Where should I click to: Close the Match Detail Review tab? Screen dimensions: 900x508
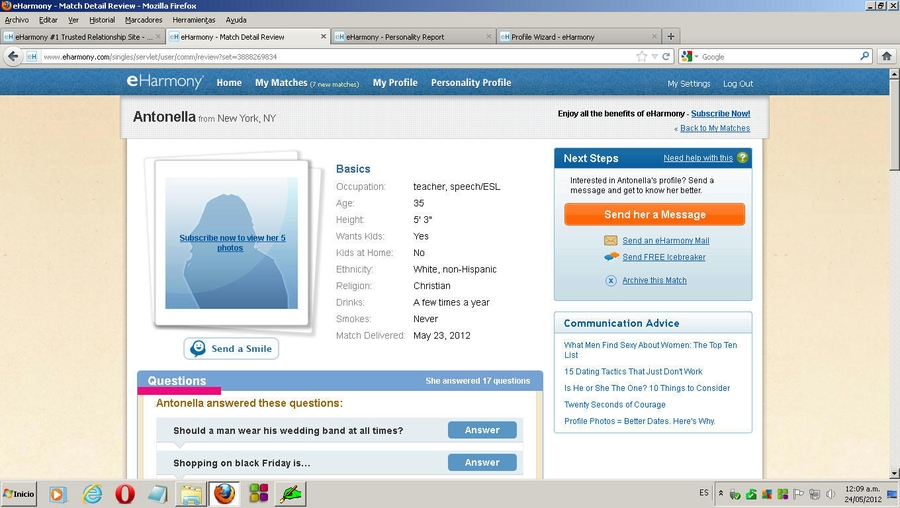(x=323, y=36)
